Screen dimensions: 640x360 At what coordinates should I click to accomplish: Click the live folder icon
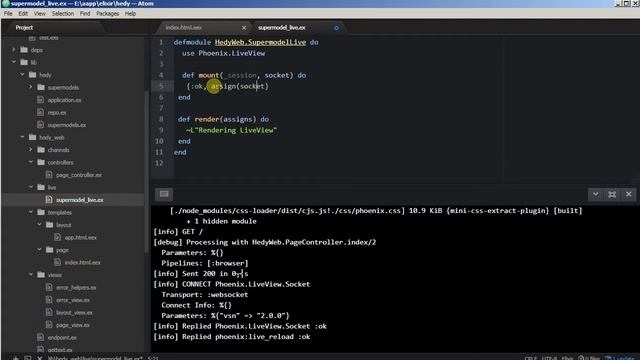(41, 187)
